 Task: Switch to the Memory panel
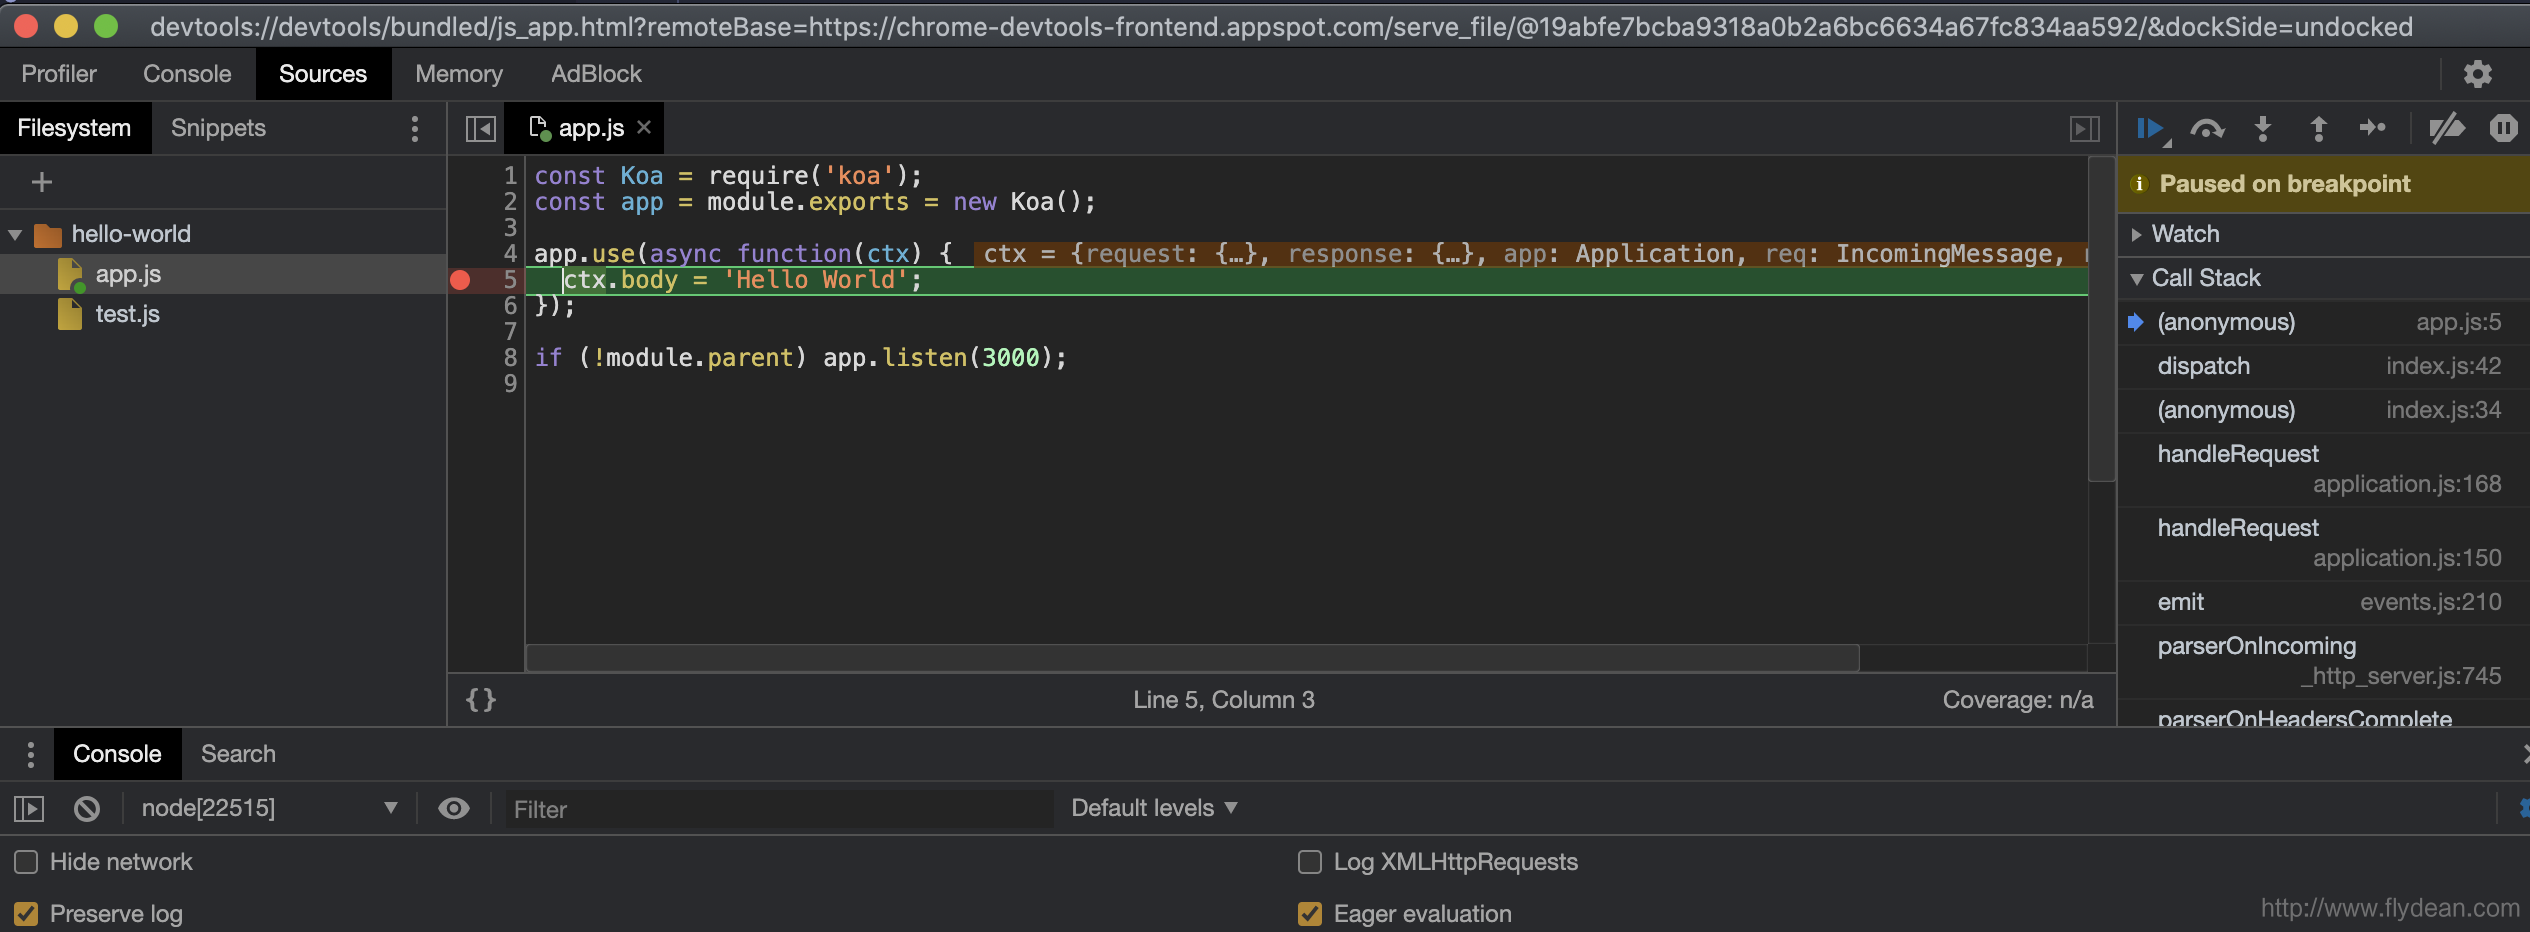[x=458, y=73]
